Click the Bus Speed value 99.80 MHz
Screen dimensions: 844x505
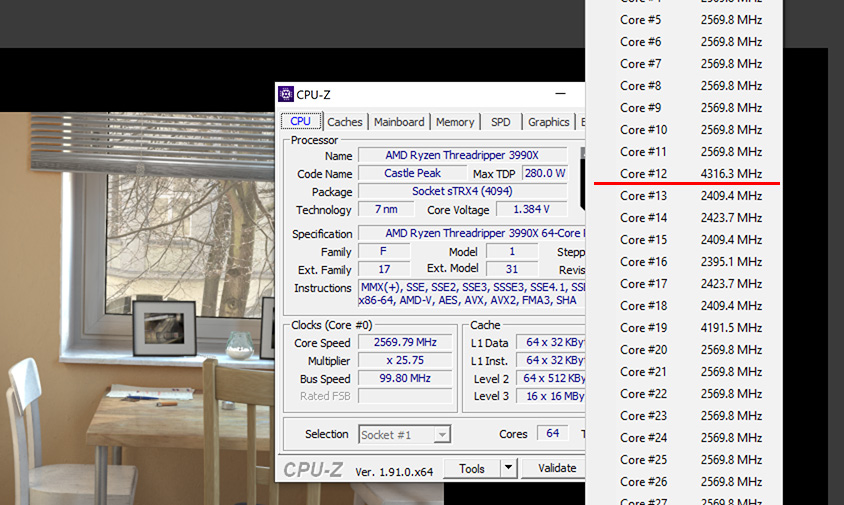point(405,378)
